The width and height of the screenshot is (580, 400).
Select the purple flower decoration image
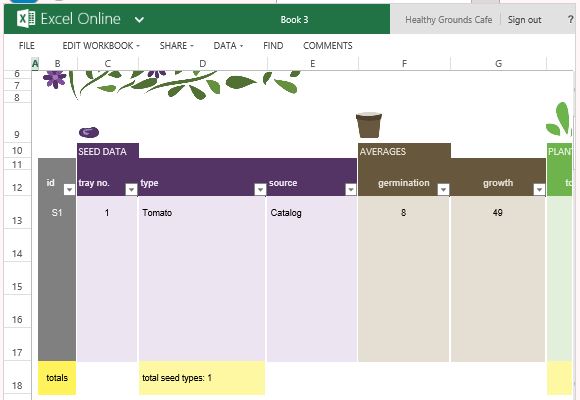tap(55, 79)
